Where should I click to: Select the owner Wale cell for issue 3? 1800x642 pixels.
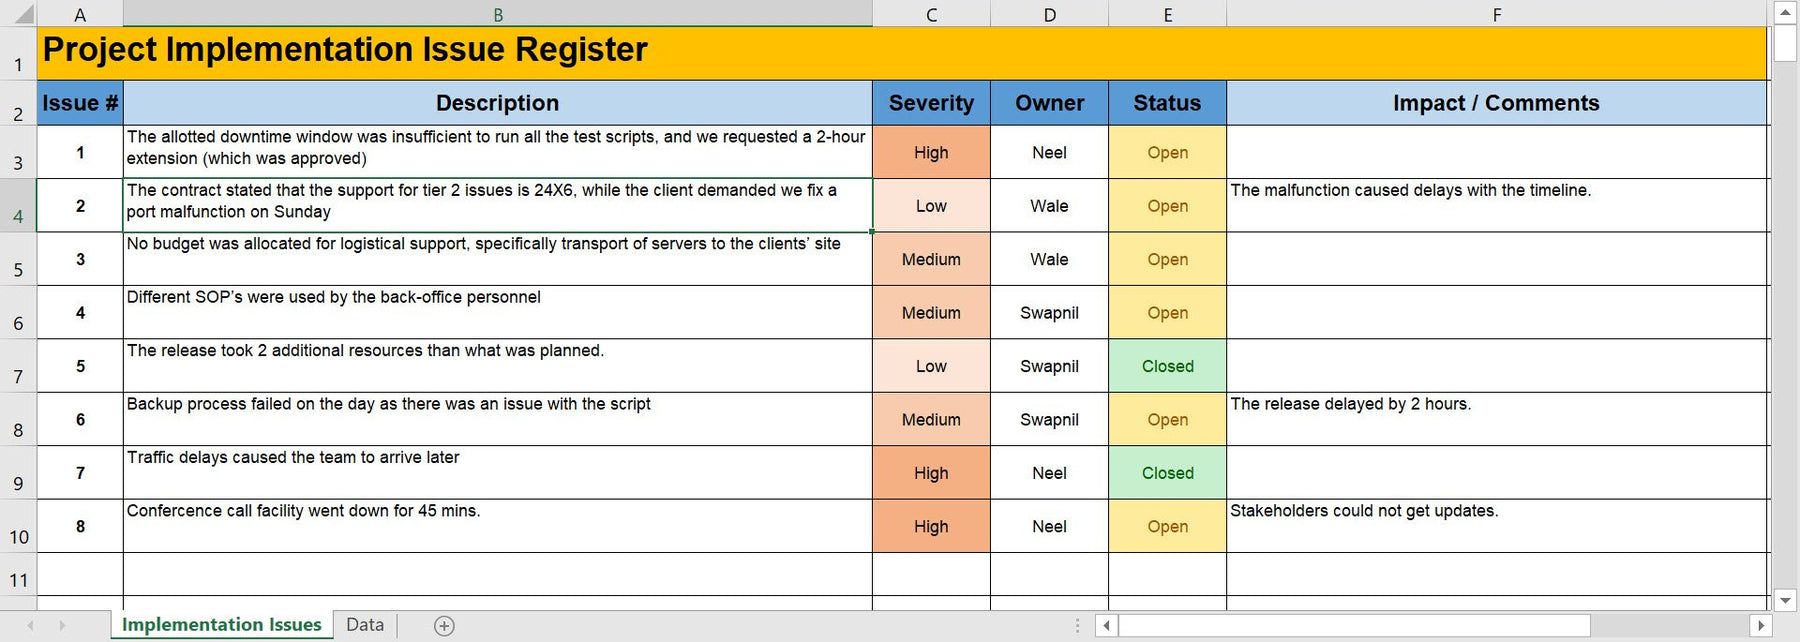[1049, 260]
